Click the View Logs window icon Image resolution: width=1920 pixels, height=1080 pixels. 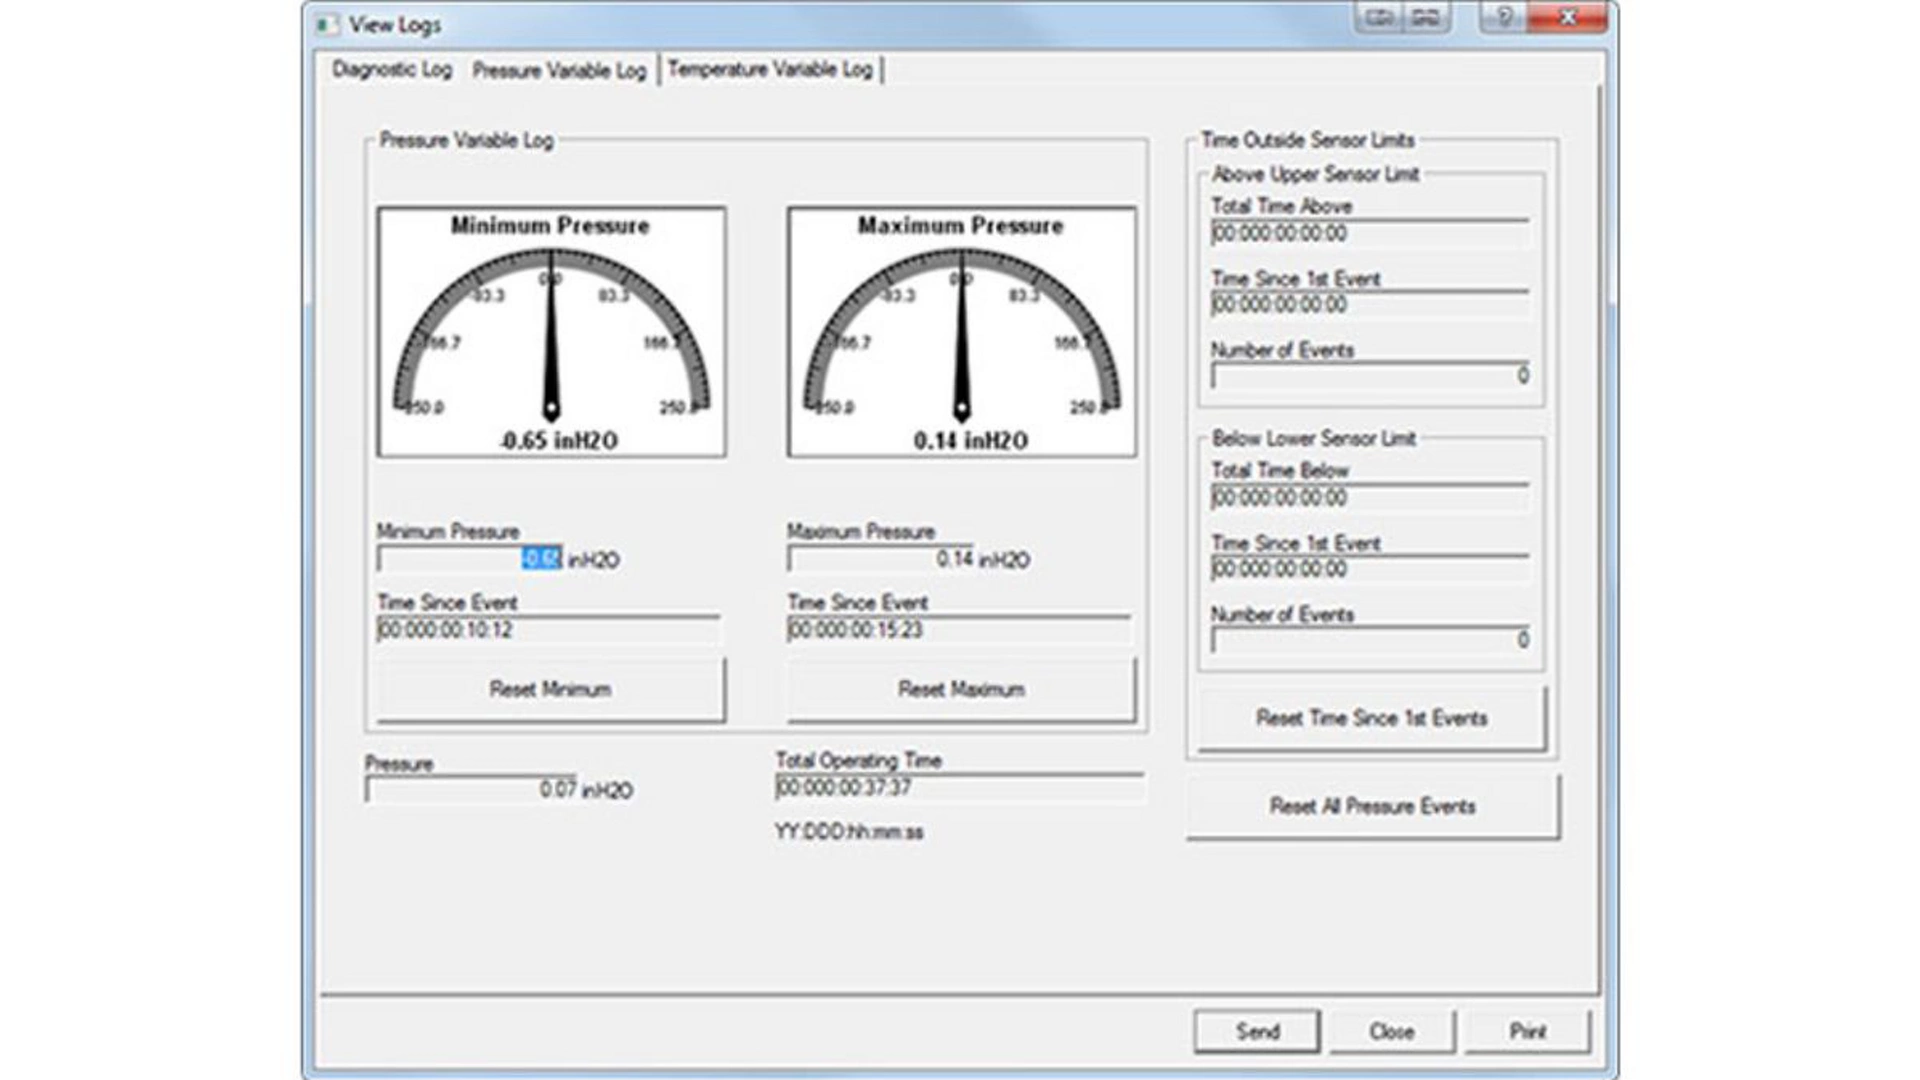(326, 25)
